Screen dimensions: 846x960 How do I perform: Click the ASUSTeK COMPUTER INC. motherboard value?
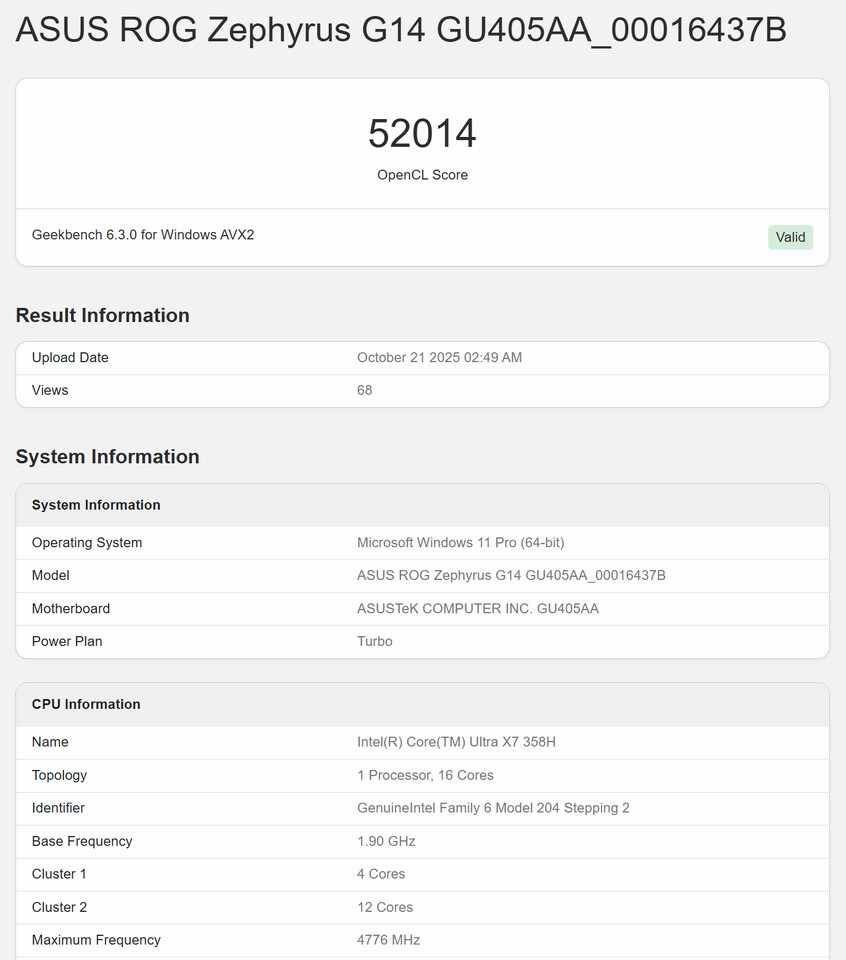[x=478, y=609]
